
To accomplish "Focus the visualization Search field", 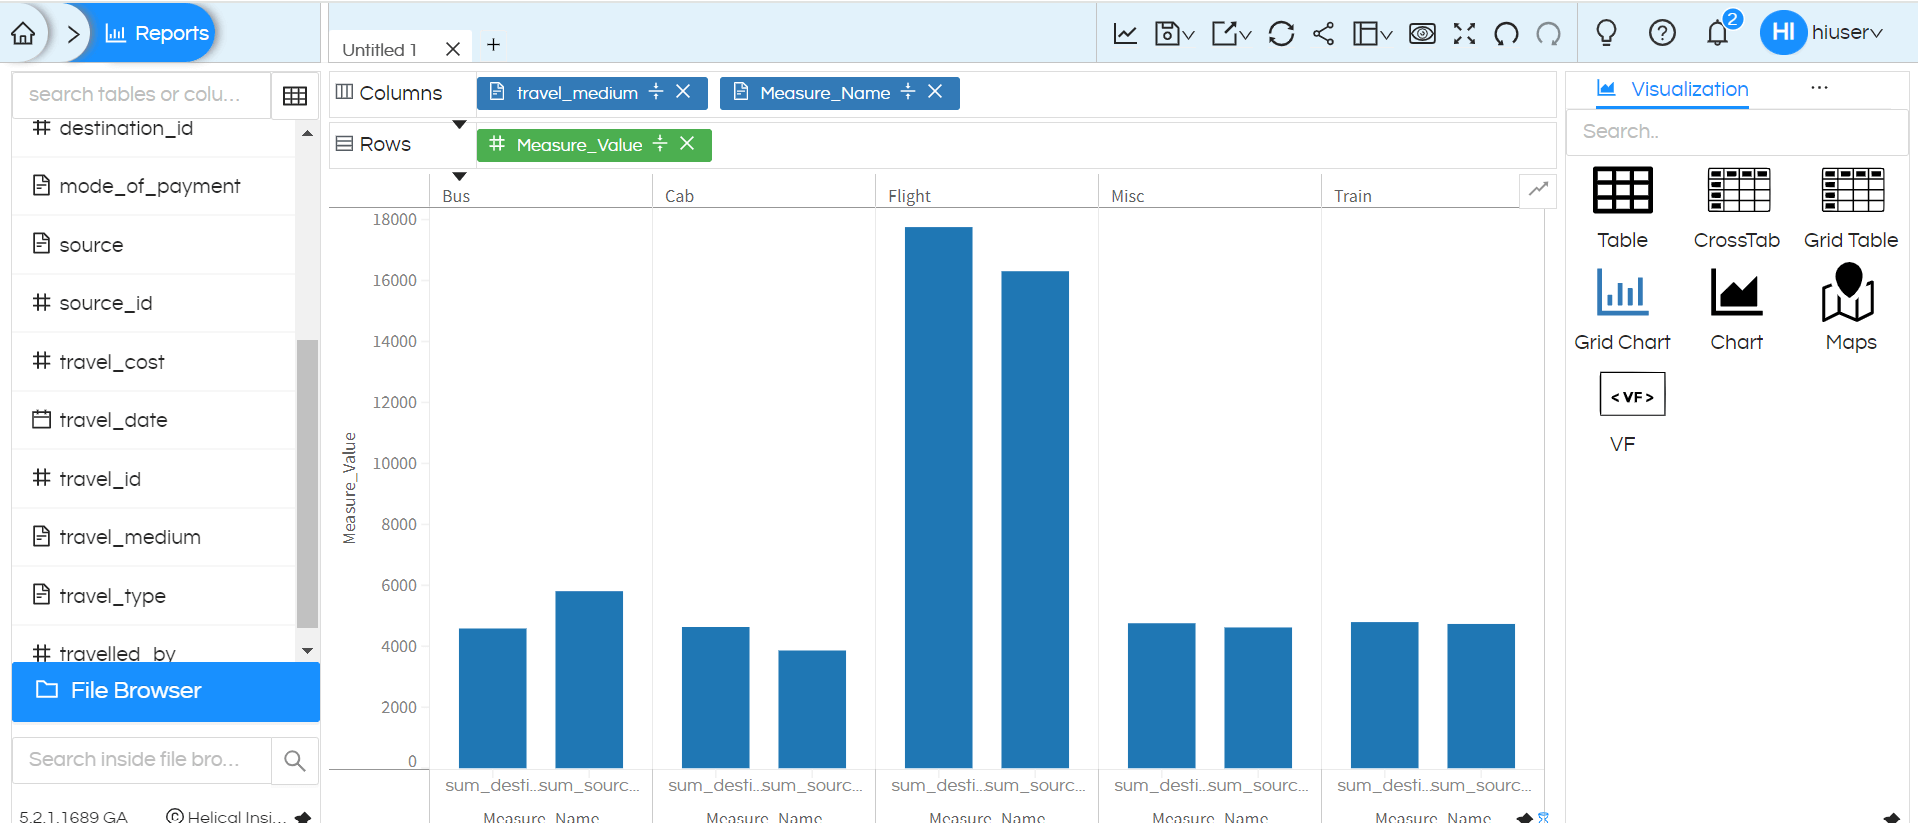I will click(1737, 132).
